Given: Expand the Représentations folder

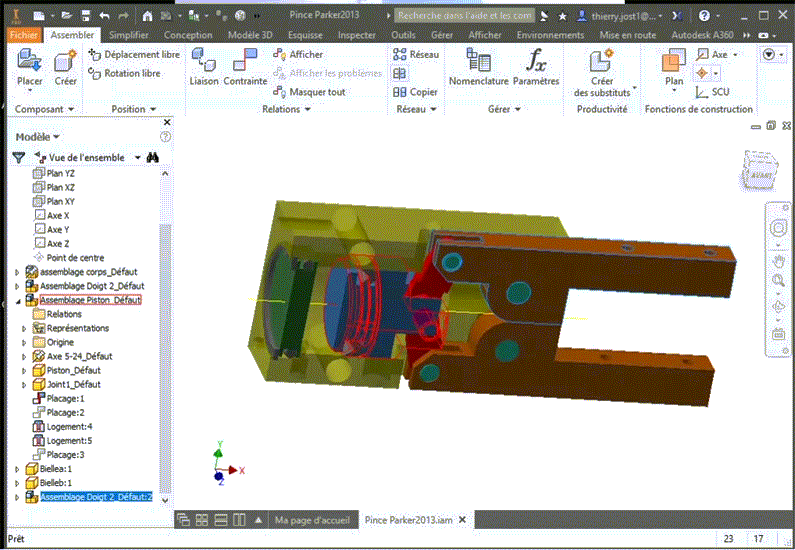Looking at the screenshot, I should point(24,328).
